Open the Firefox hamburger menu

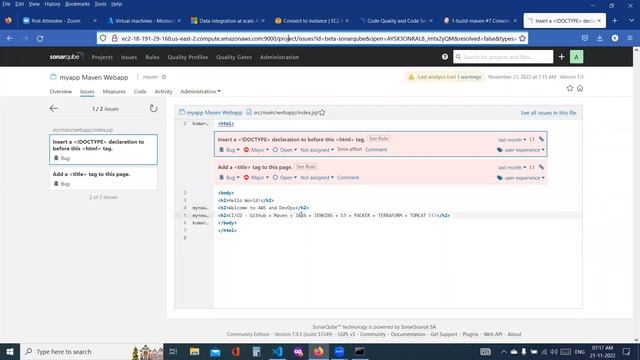coord(630,38)
